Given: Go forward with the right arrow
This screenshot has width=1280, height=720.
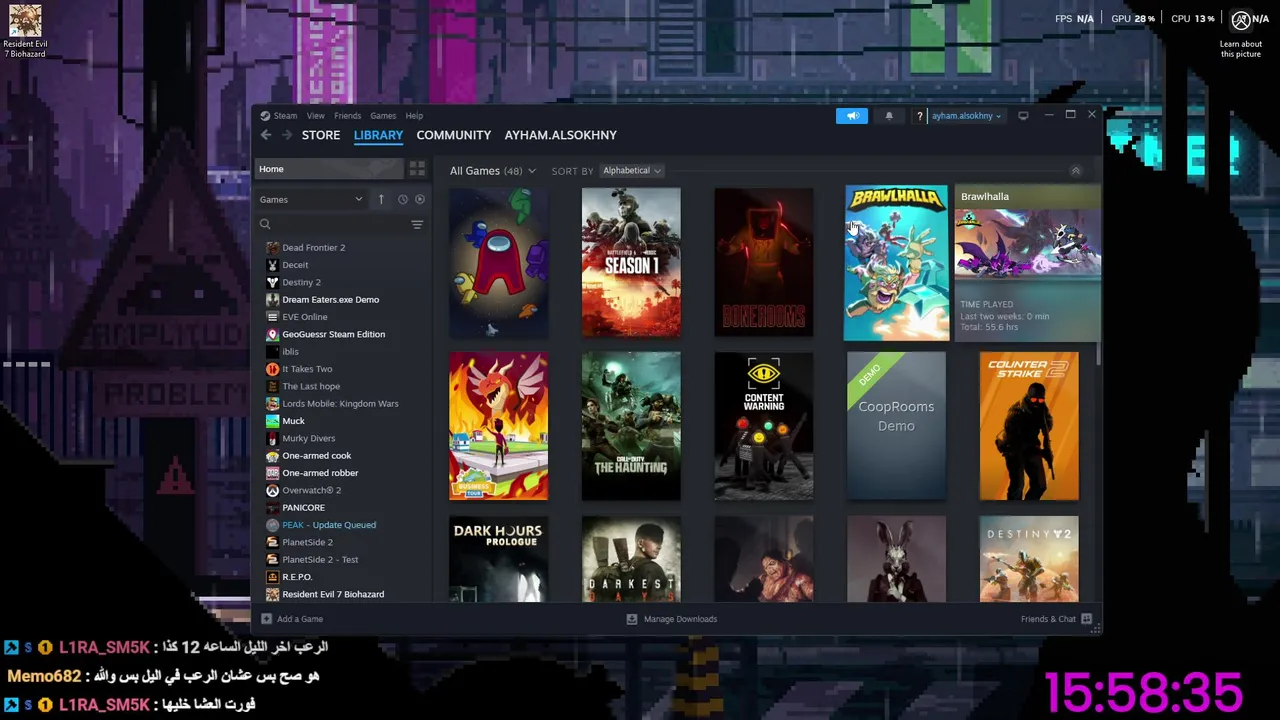Looking at the screenshot, I should (x=286, y=135).
